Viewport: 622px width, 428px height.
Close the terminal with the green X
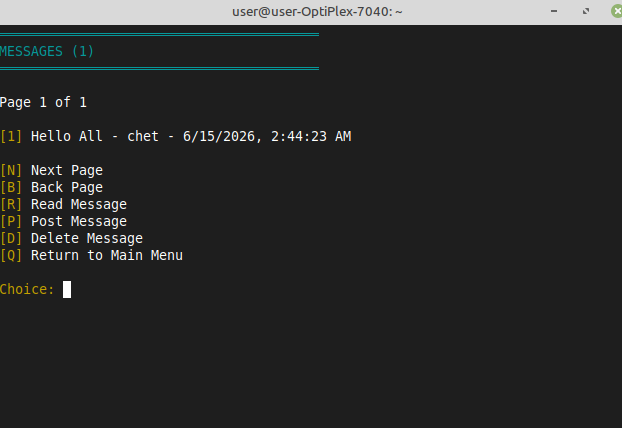click(616, 12)
